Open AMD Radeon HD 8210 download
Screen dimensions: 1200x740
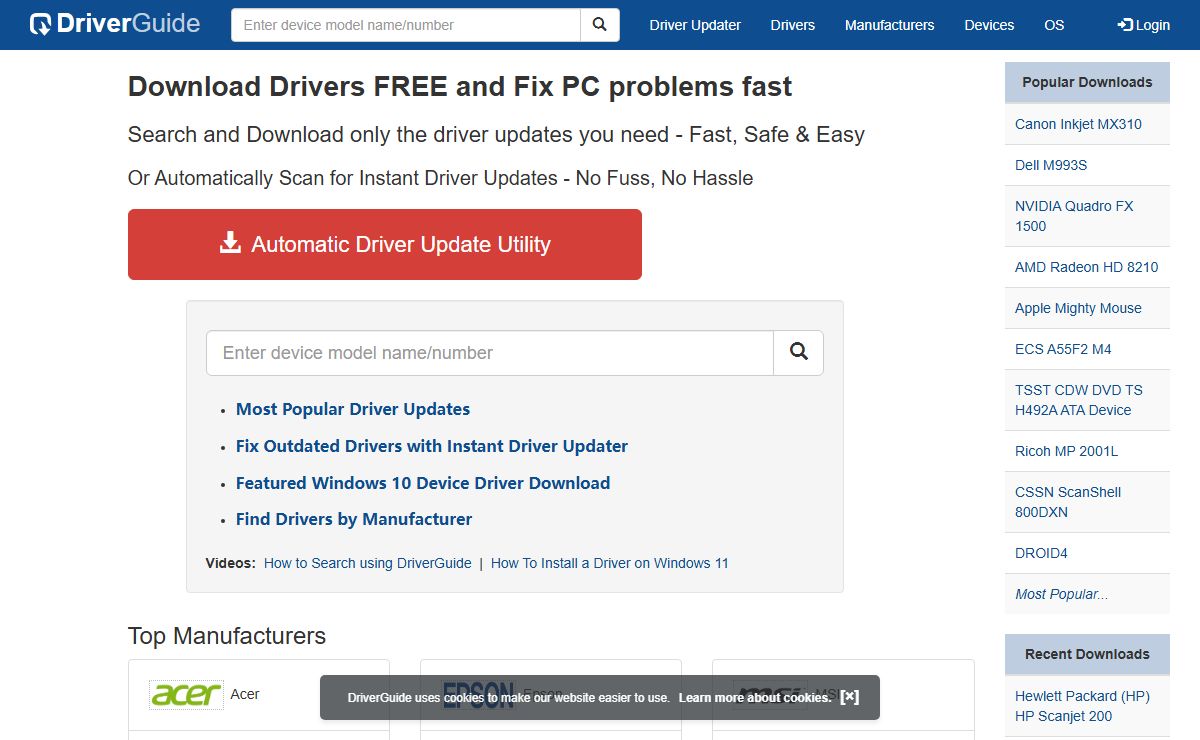[x=1086, y=267]
